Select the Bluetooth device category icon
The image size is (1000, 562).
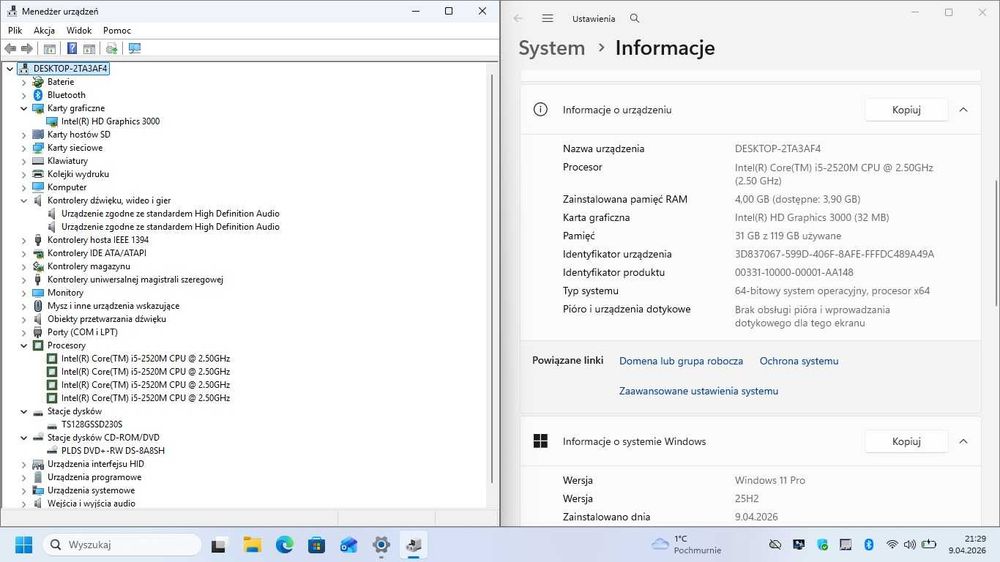coord(38,95)
